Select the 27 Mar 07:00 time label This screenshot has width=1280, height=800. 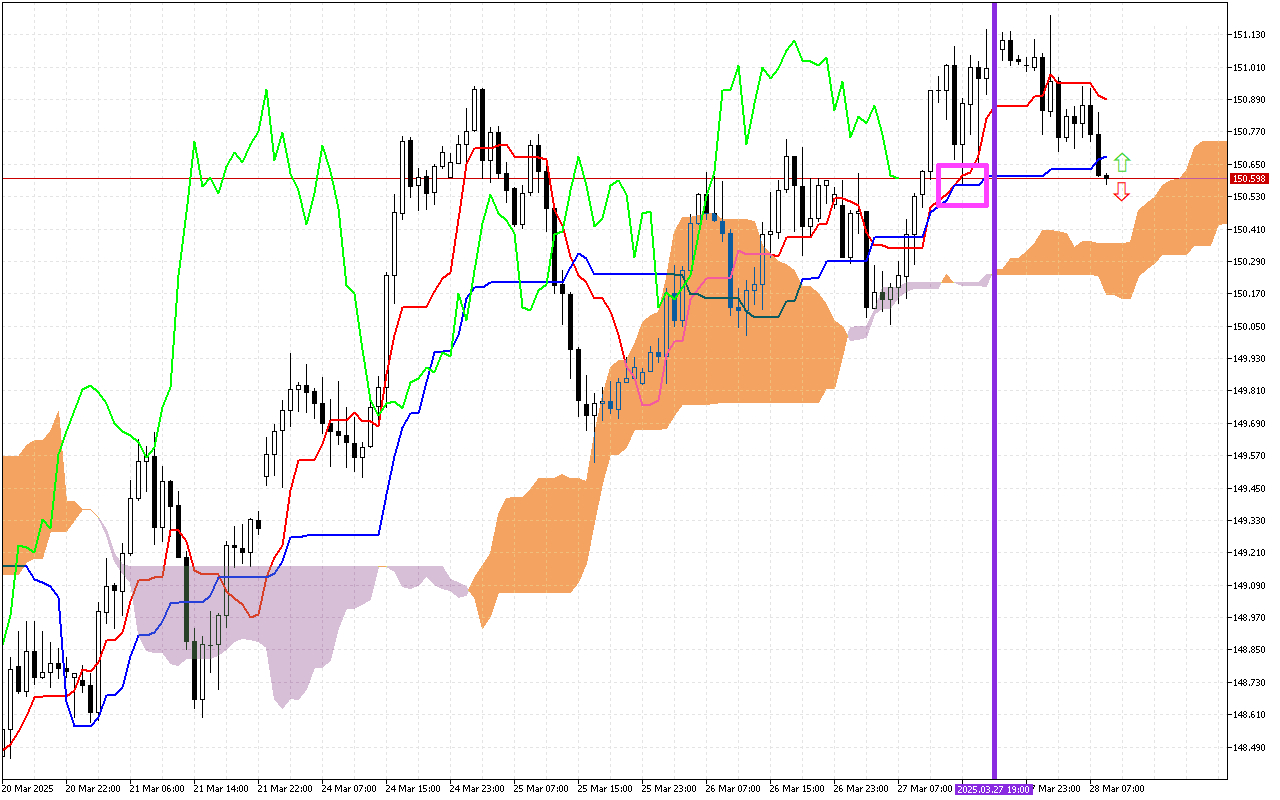[x=927, y=789]
